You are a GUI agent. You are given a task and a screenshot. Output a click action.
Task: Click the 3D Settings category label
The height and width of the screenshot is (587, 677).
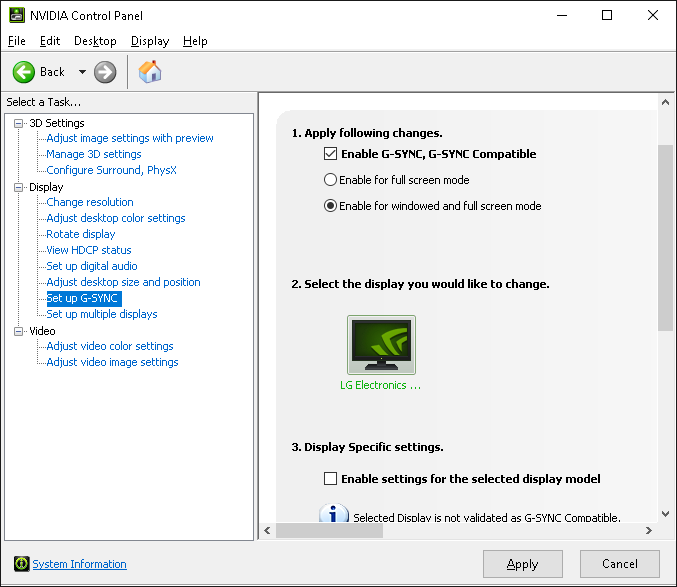point(57,123)
